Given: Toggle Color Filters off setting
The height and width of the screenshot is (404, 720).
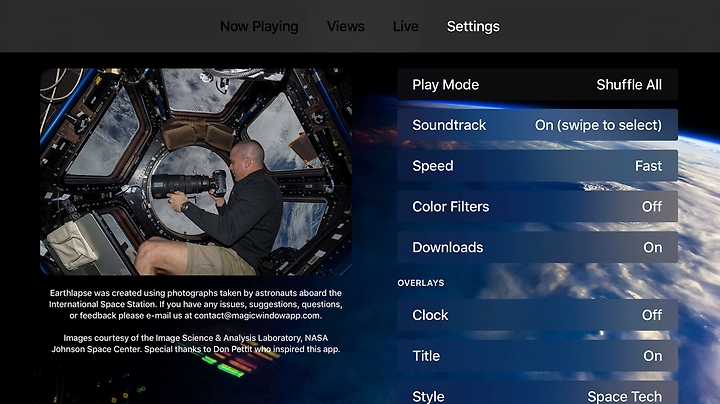Looking at the screenshot, I should pos(537,207).
